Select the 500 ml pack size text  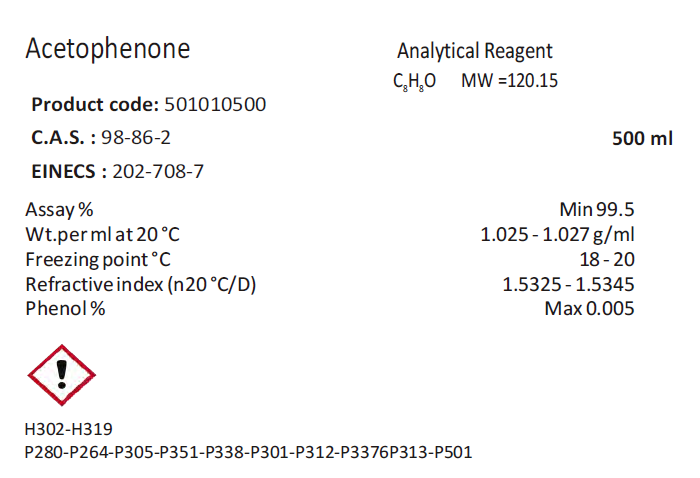[642, 139]
